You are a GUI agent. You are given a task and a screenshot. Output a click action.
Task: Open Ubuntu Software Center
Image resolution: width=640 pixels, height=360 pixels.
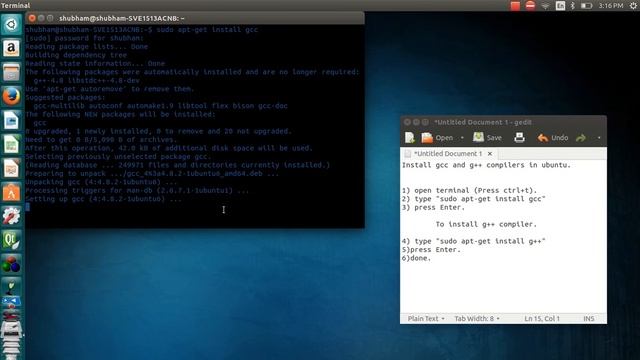click(11, 192)
